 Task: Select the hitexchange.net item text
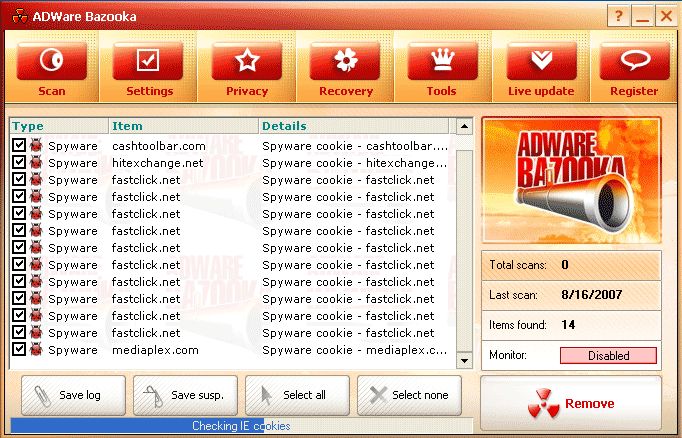click(157, 163)
